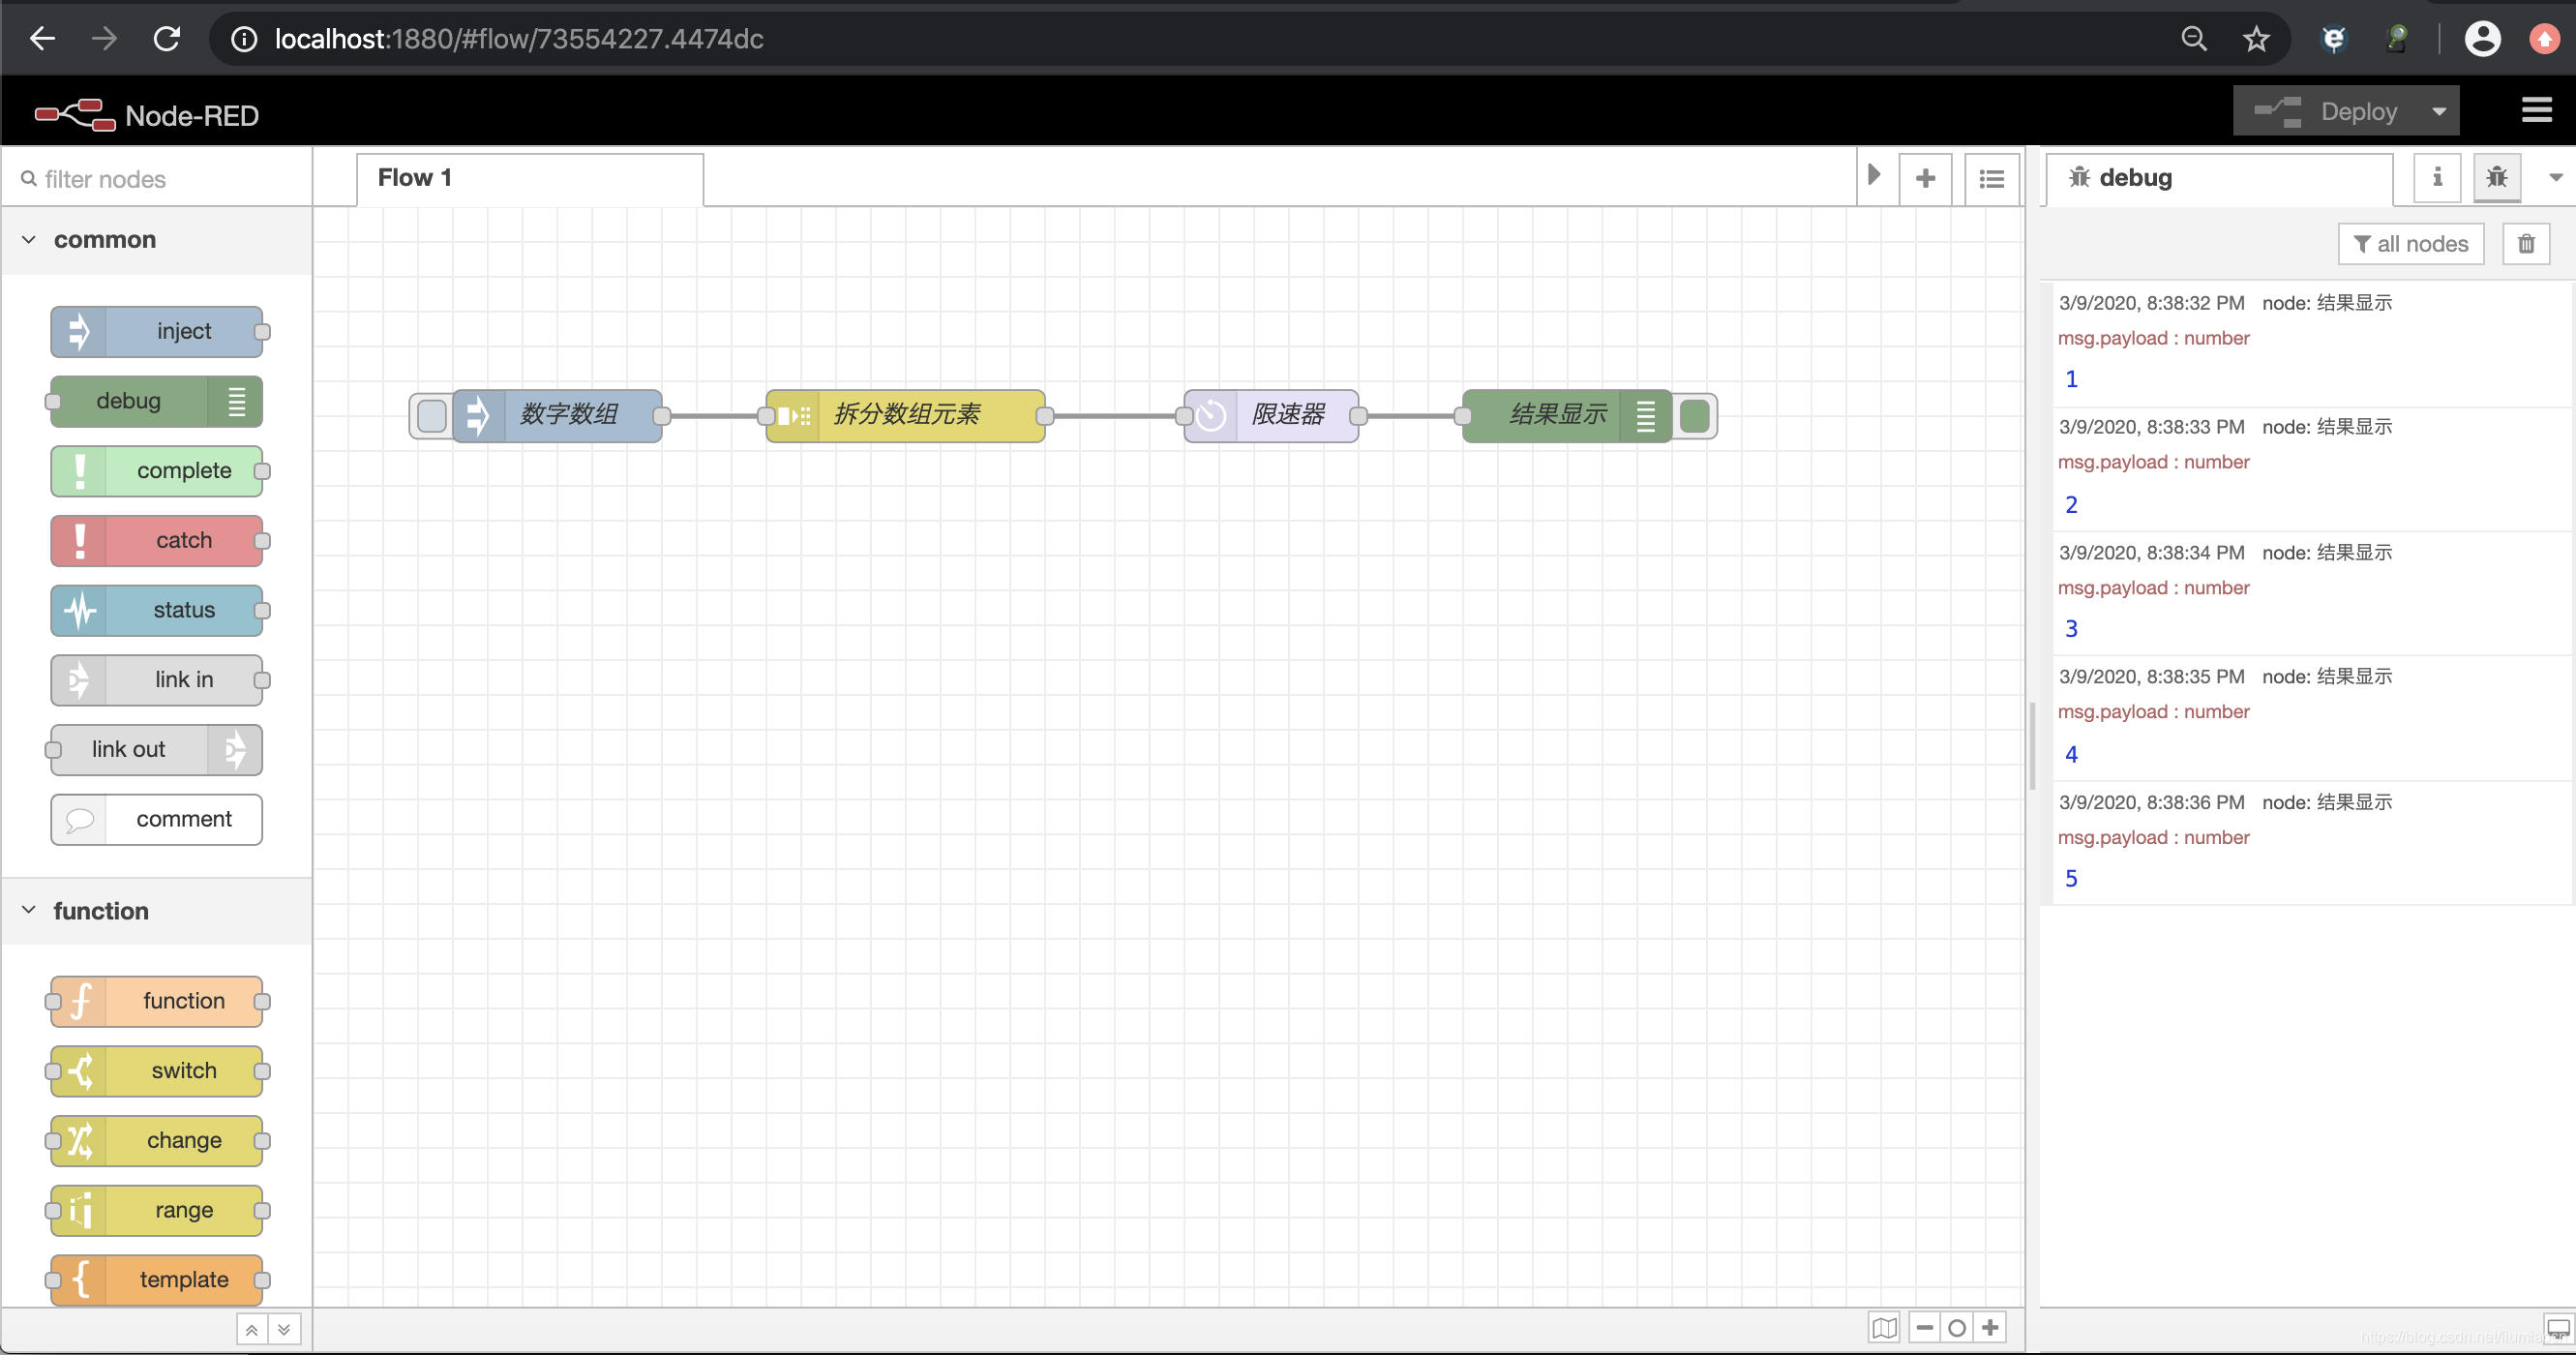Click the change node icon
This screenshot has height=1355, width=2576.
[82, 1140]
